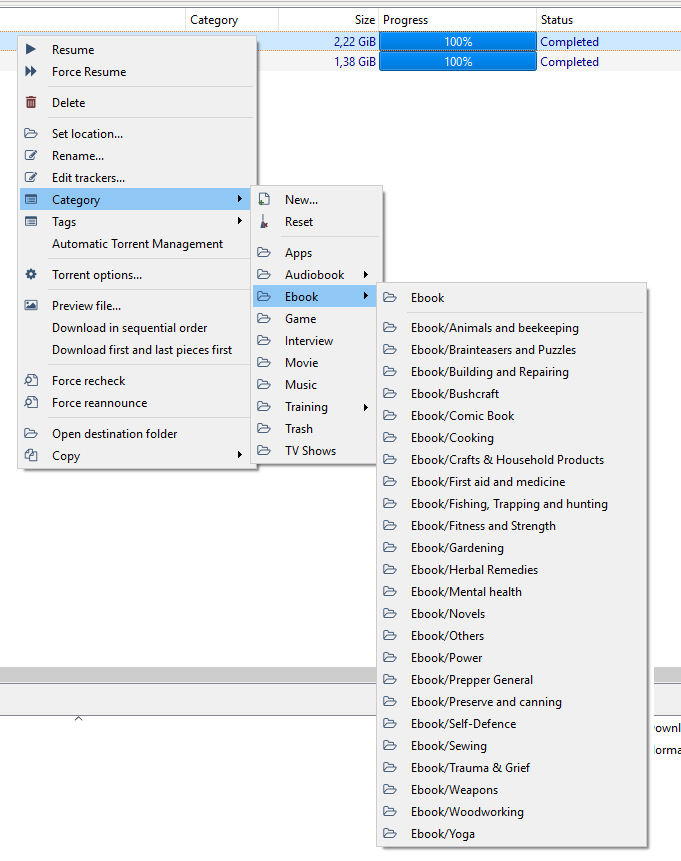Choose Ebook/First aid and medicine
The height and width of the screenshot is (861, 681).
[512, 482]
